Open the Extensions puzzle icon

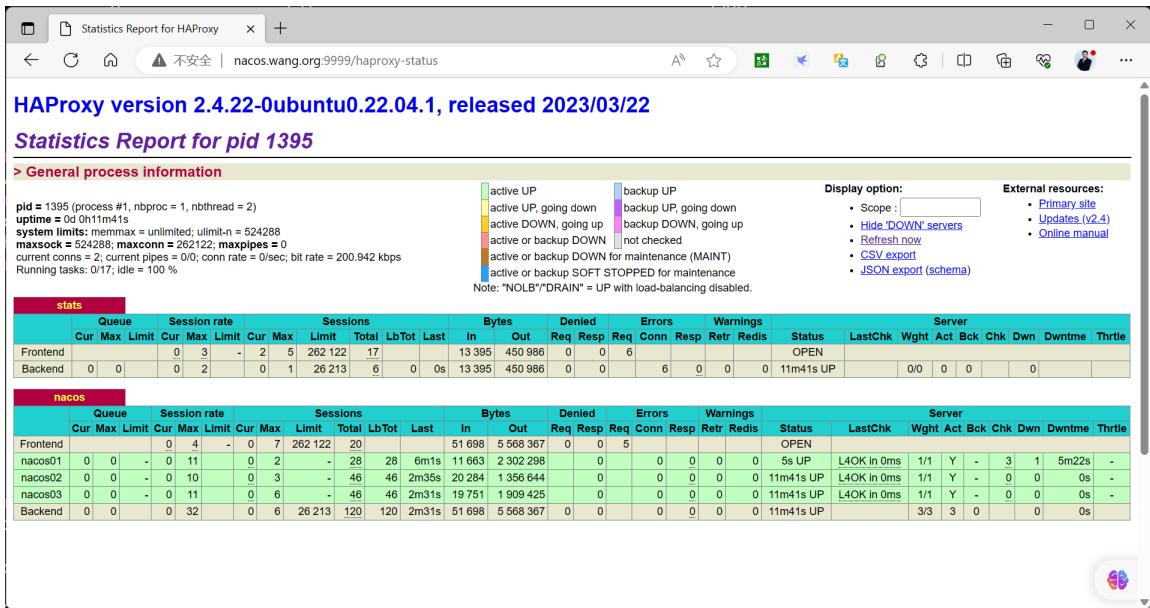click(920, 60)
